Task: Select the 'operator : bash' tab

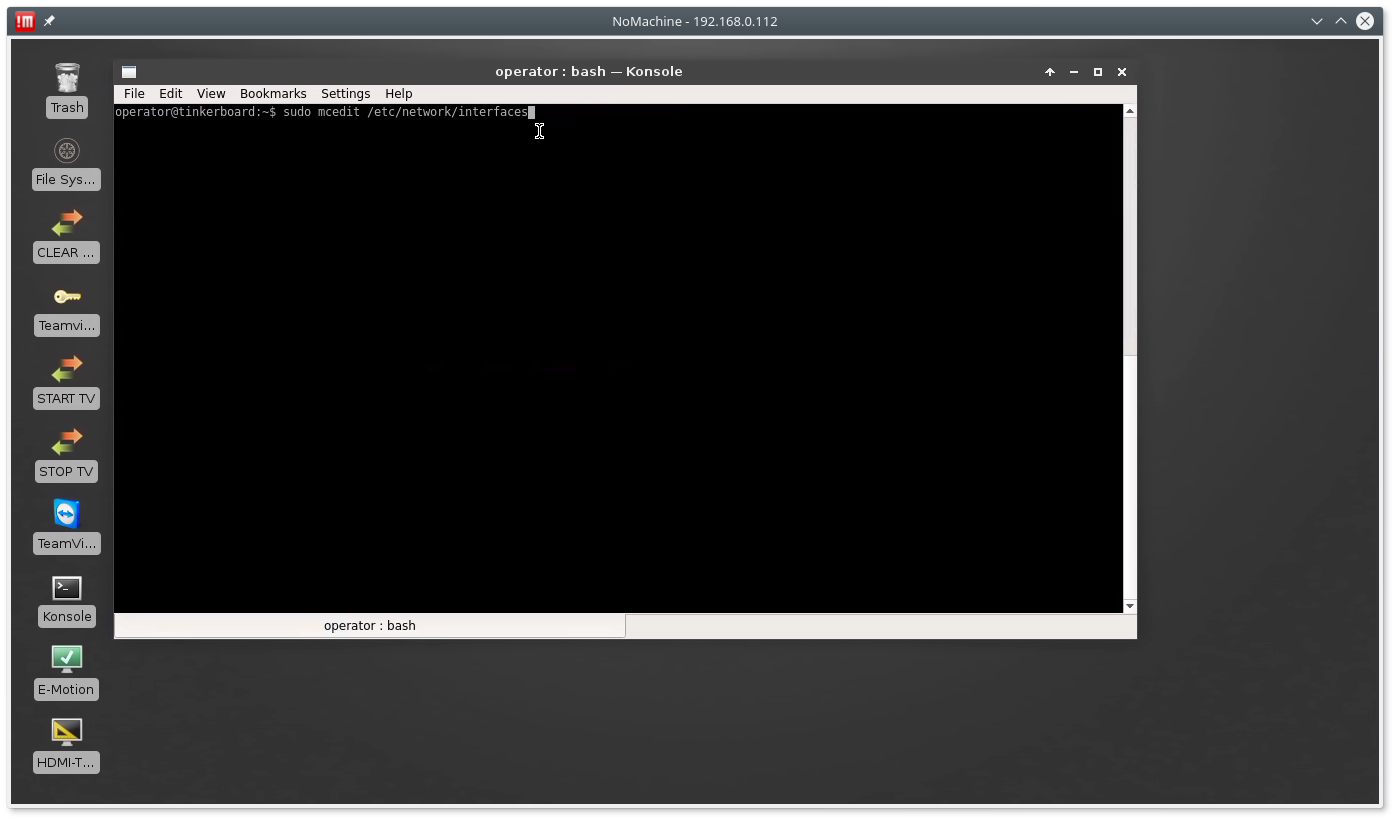Action: (370, 626)
